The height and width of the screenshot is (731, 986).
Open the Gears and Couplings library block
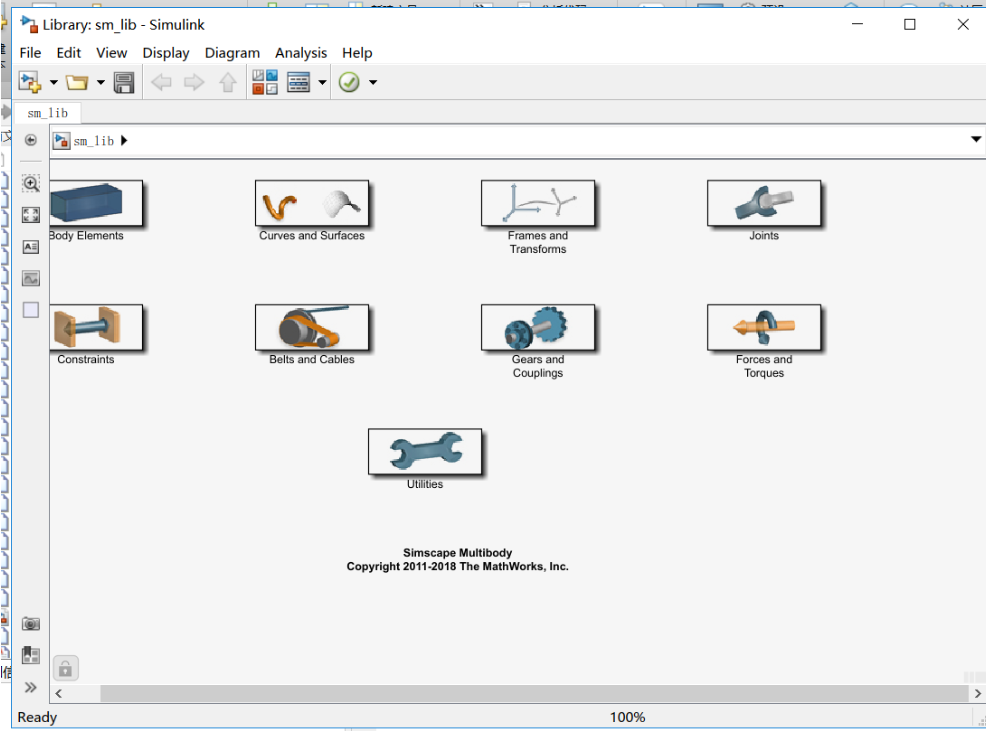point(538,327)
